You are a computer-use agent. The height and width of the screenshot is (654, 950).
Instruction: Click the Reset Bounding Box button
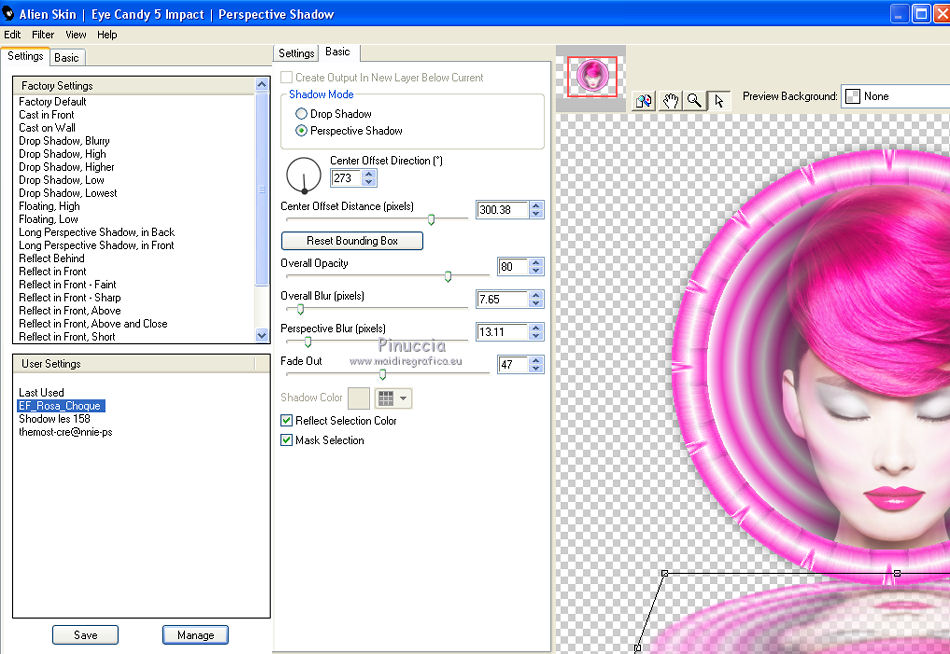click(x=352, y=241)
